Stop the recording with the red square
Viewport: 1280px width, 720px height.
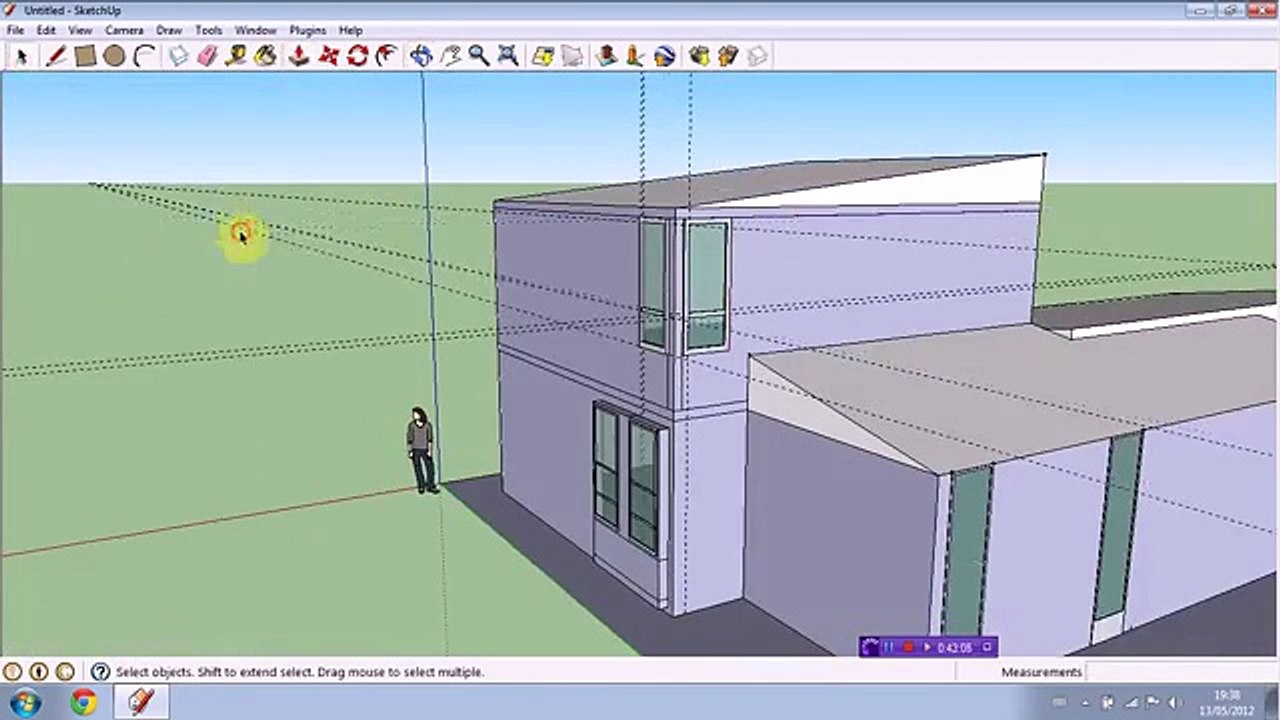(x=908, y=647)
